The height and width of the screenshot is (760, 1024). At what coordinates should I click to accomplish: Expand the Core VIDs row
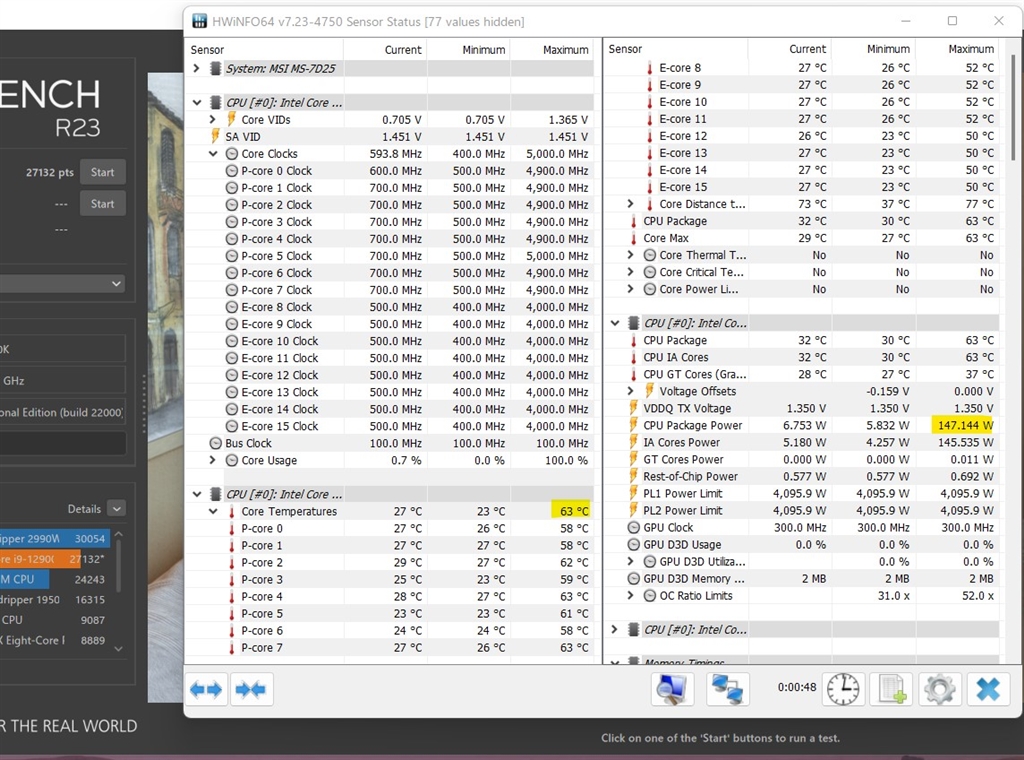tap(212, 119)
